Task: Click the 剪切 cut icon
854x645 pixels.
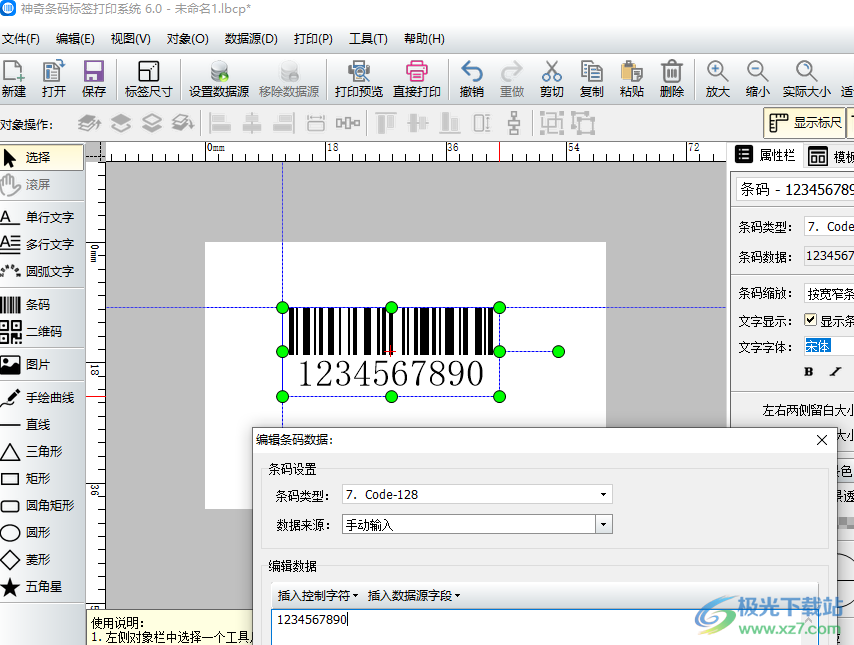Action: [552, 78]
